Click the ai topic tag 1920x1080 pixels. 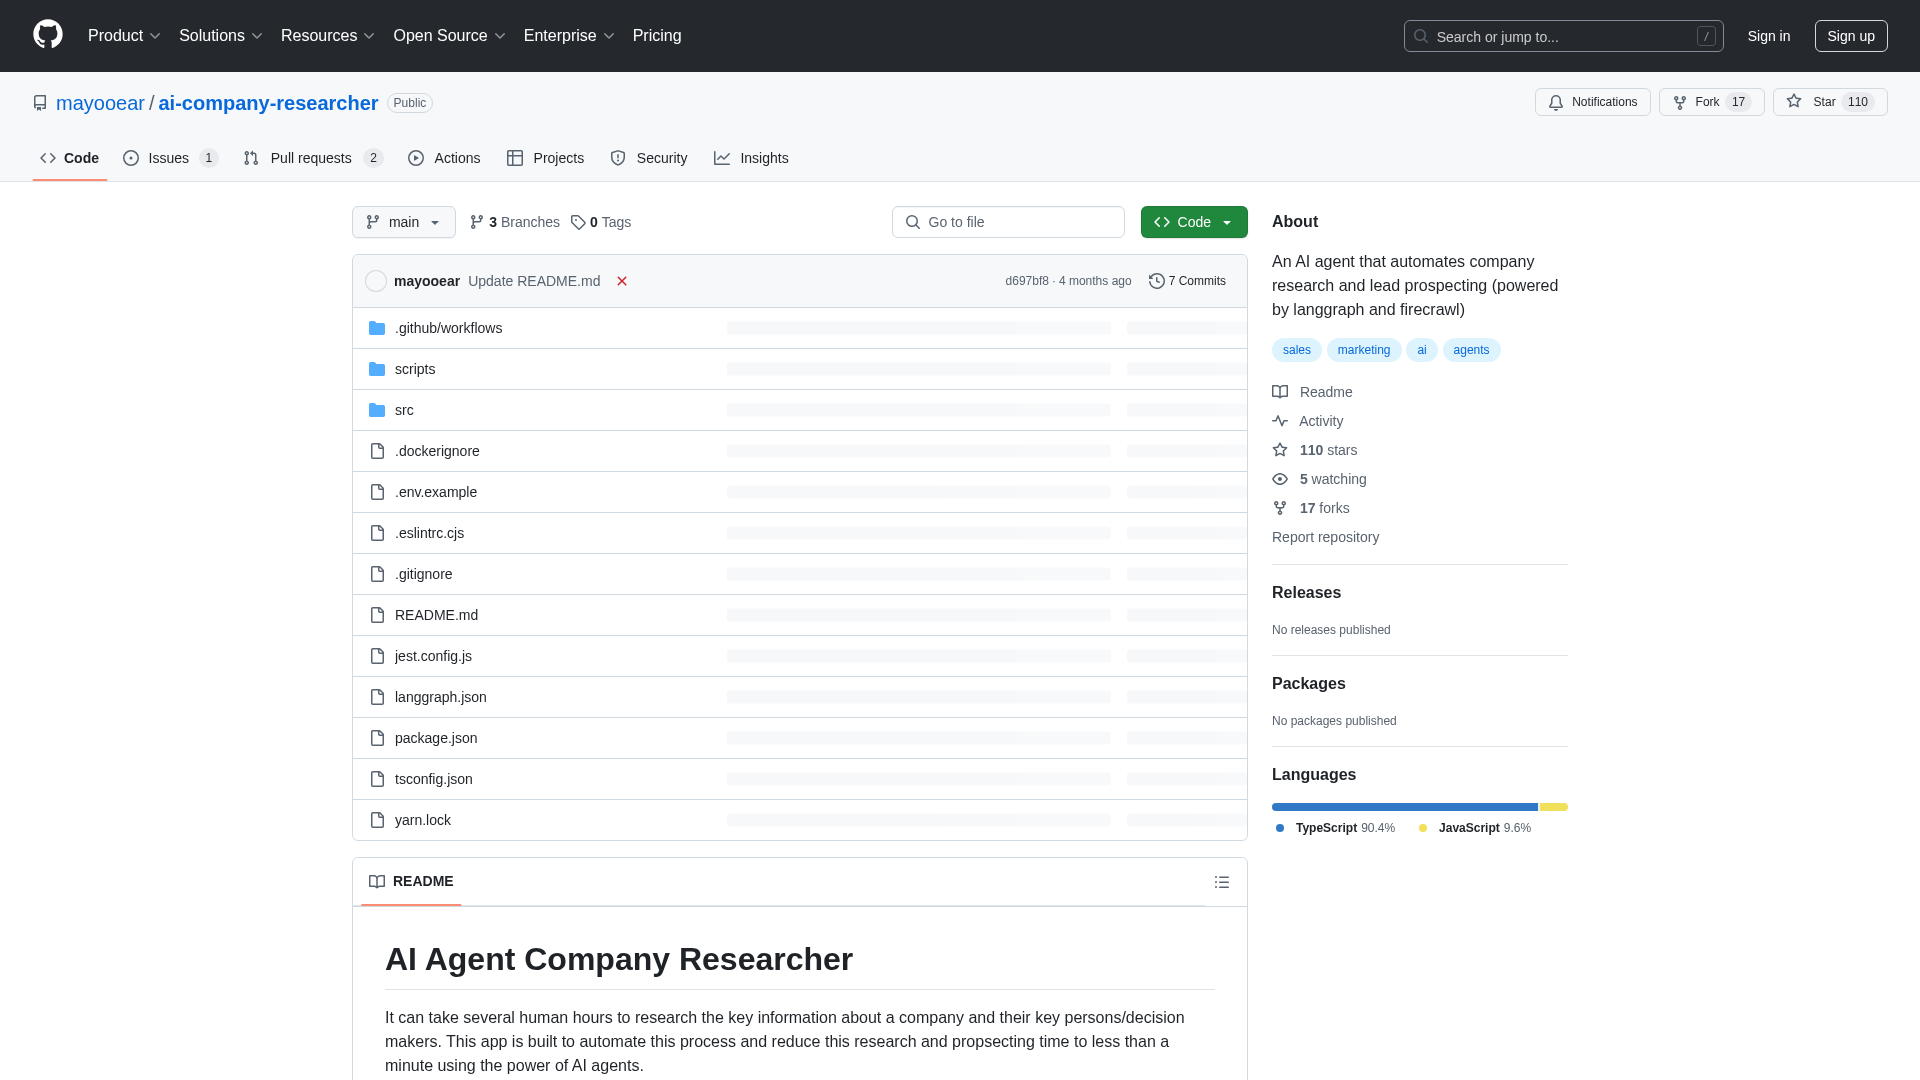(1421, 350)
